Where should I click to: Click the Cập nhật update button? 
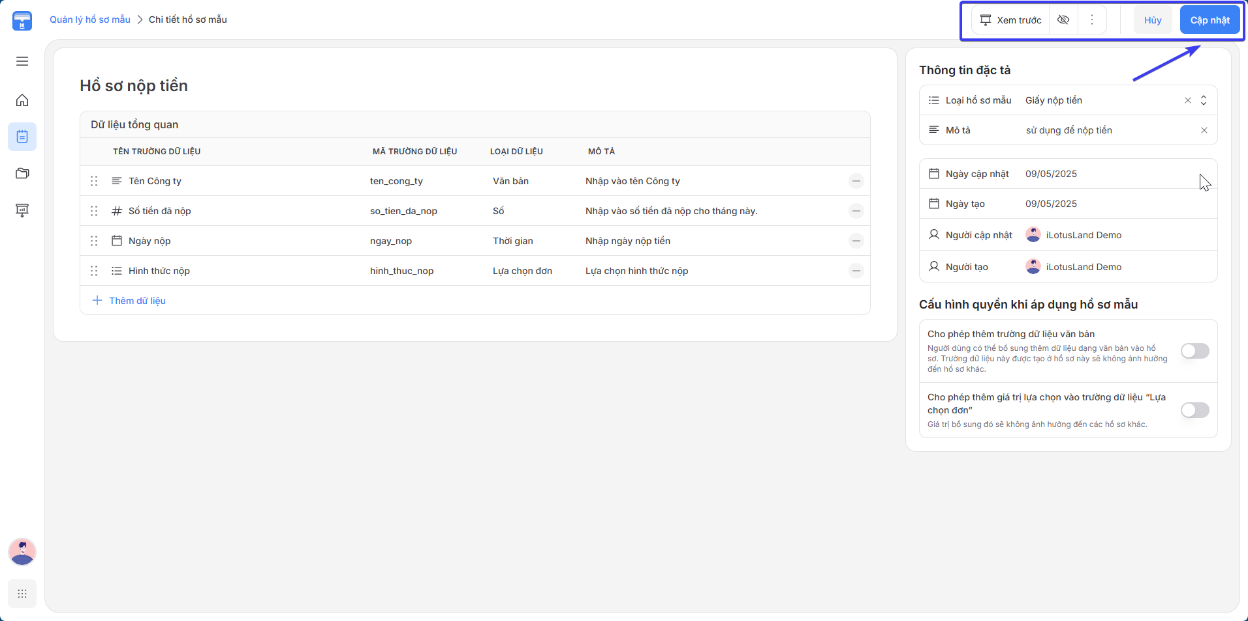point(1210,20)
